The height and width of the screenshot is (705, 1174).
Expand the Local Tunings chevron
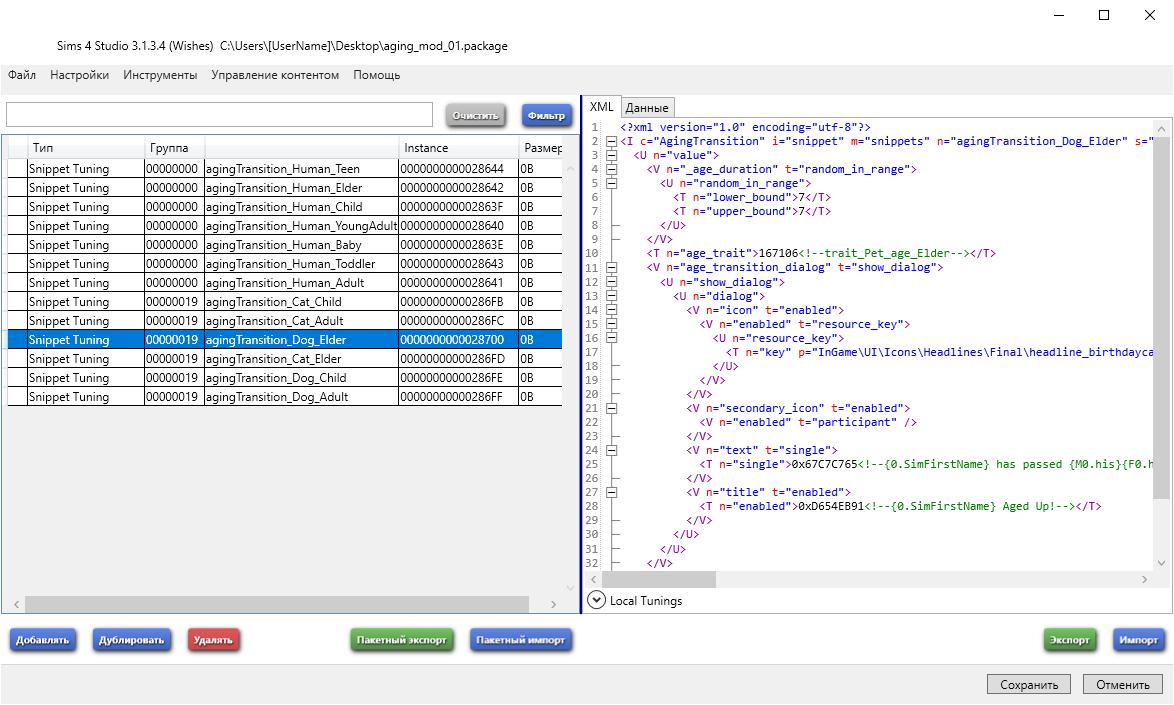tap(597, 600)
